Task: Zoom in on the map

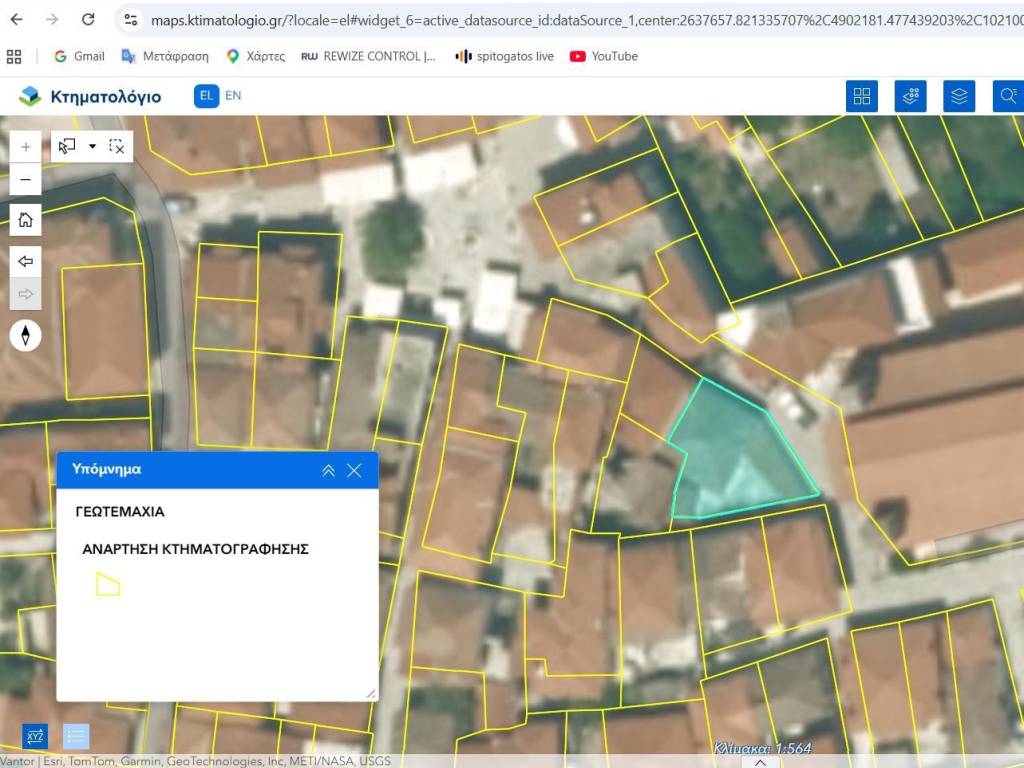Action: [25, 146]
